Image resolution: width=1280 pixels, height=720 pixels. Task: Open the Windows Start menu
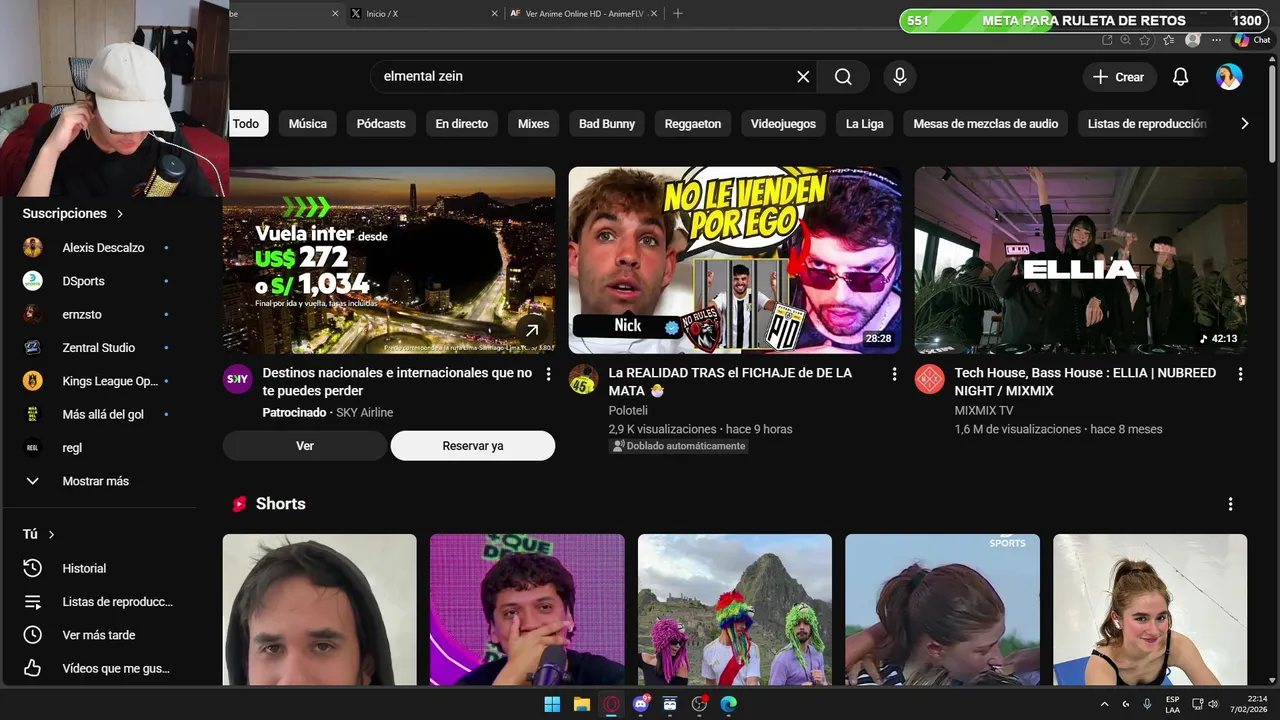[x=552, y=704]
